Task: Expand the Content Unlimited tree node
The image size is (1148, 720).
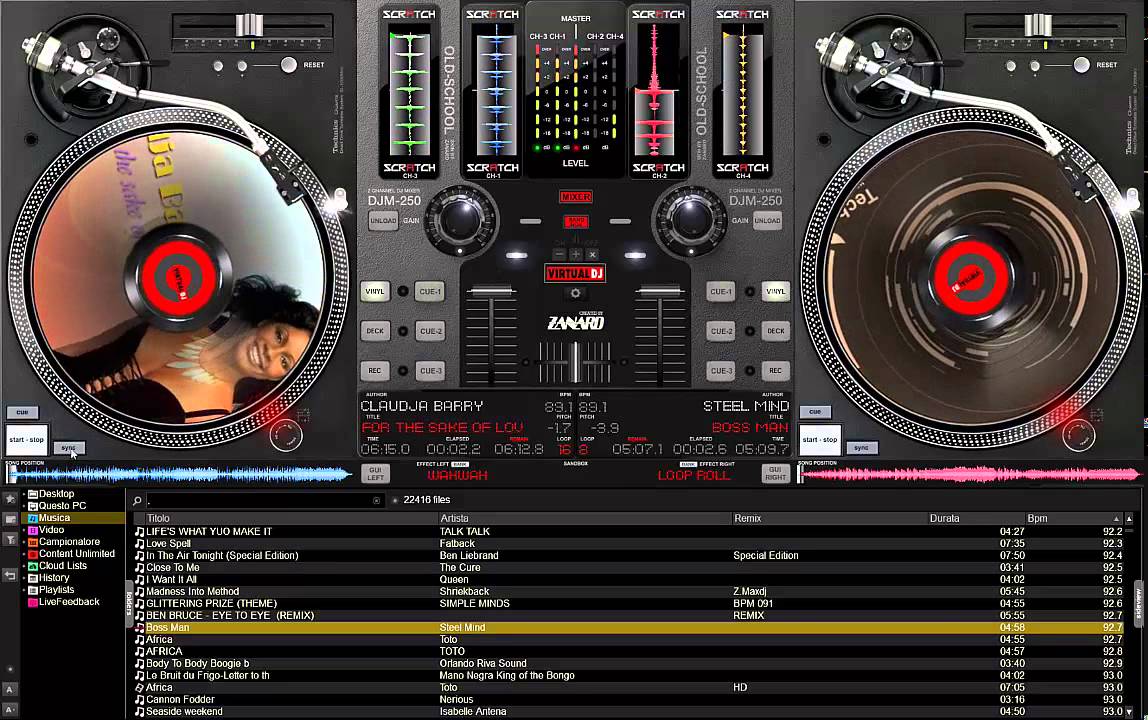Action: click(x=23, y=554)
